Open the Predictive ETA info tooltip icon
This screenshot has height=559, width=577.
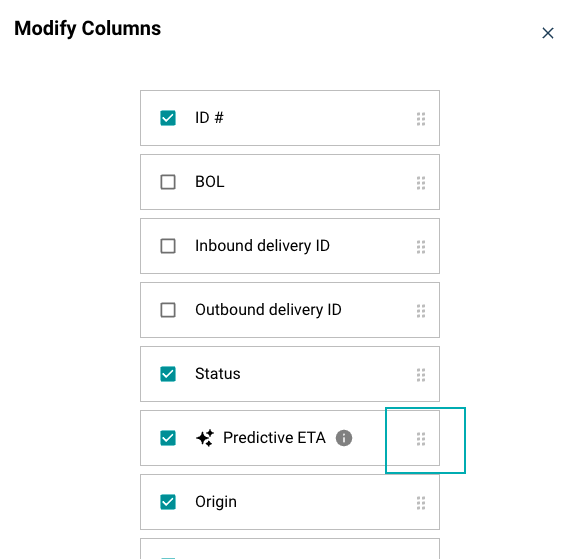coord(344,438)
